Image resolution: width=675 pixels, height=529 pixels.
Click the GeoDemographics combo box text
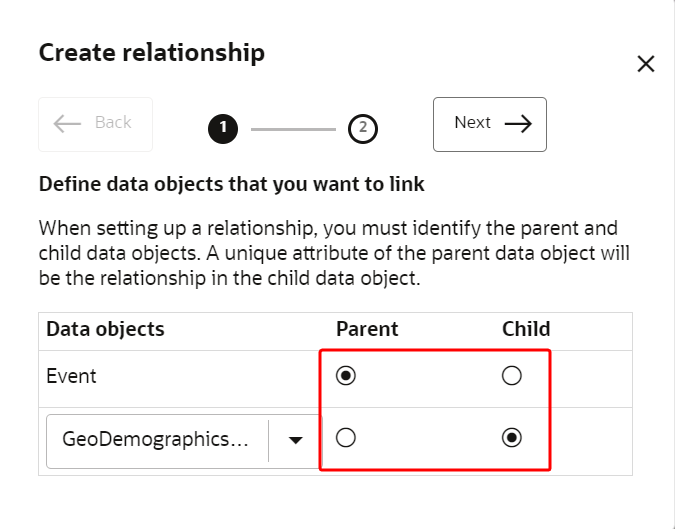point(156,439)
